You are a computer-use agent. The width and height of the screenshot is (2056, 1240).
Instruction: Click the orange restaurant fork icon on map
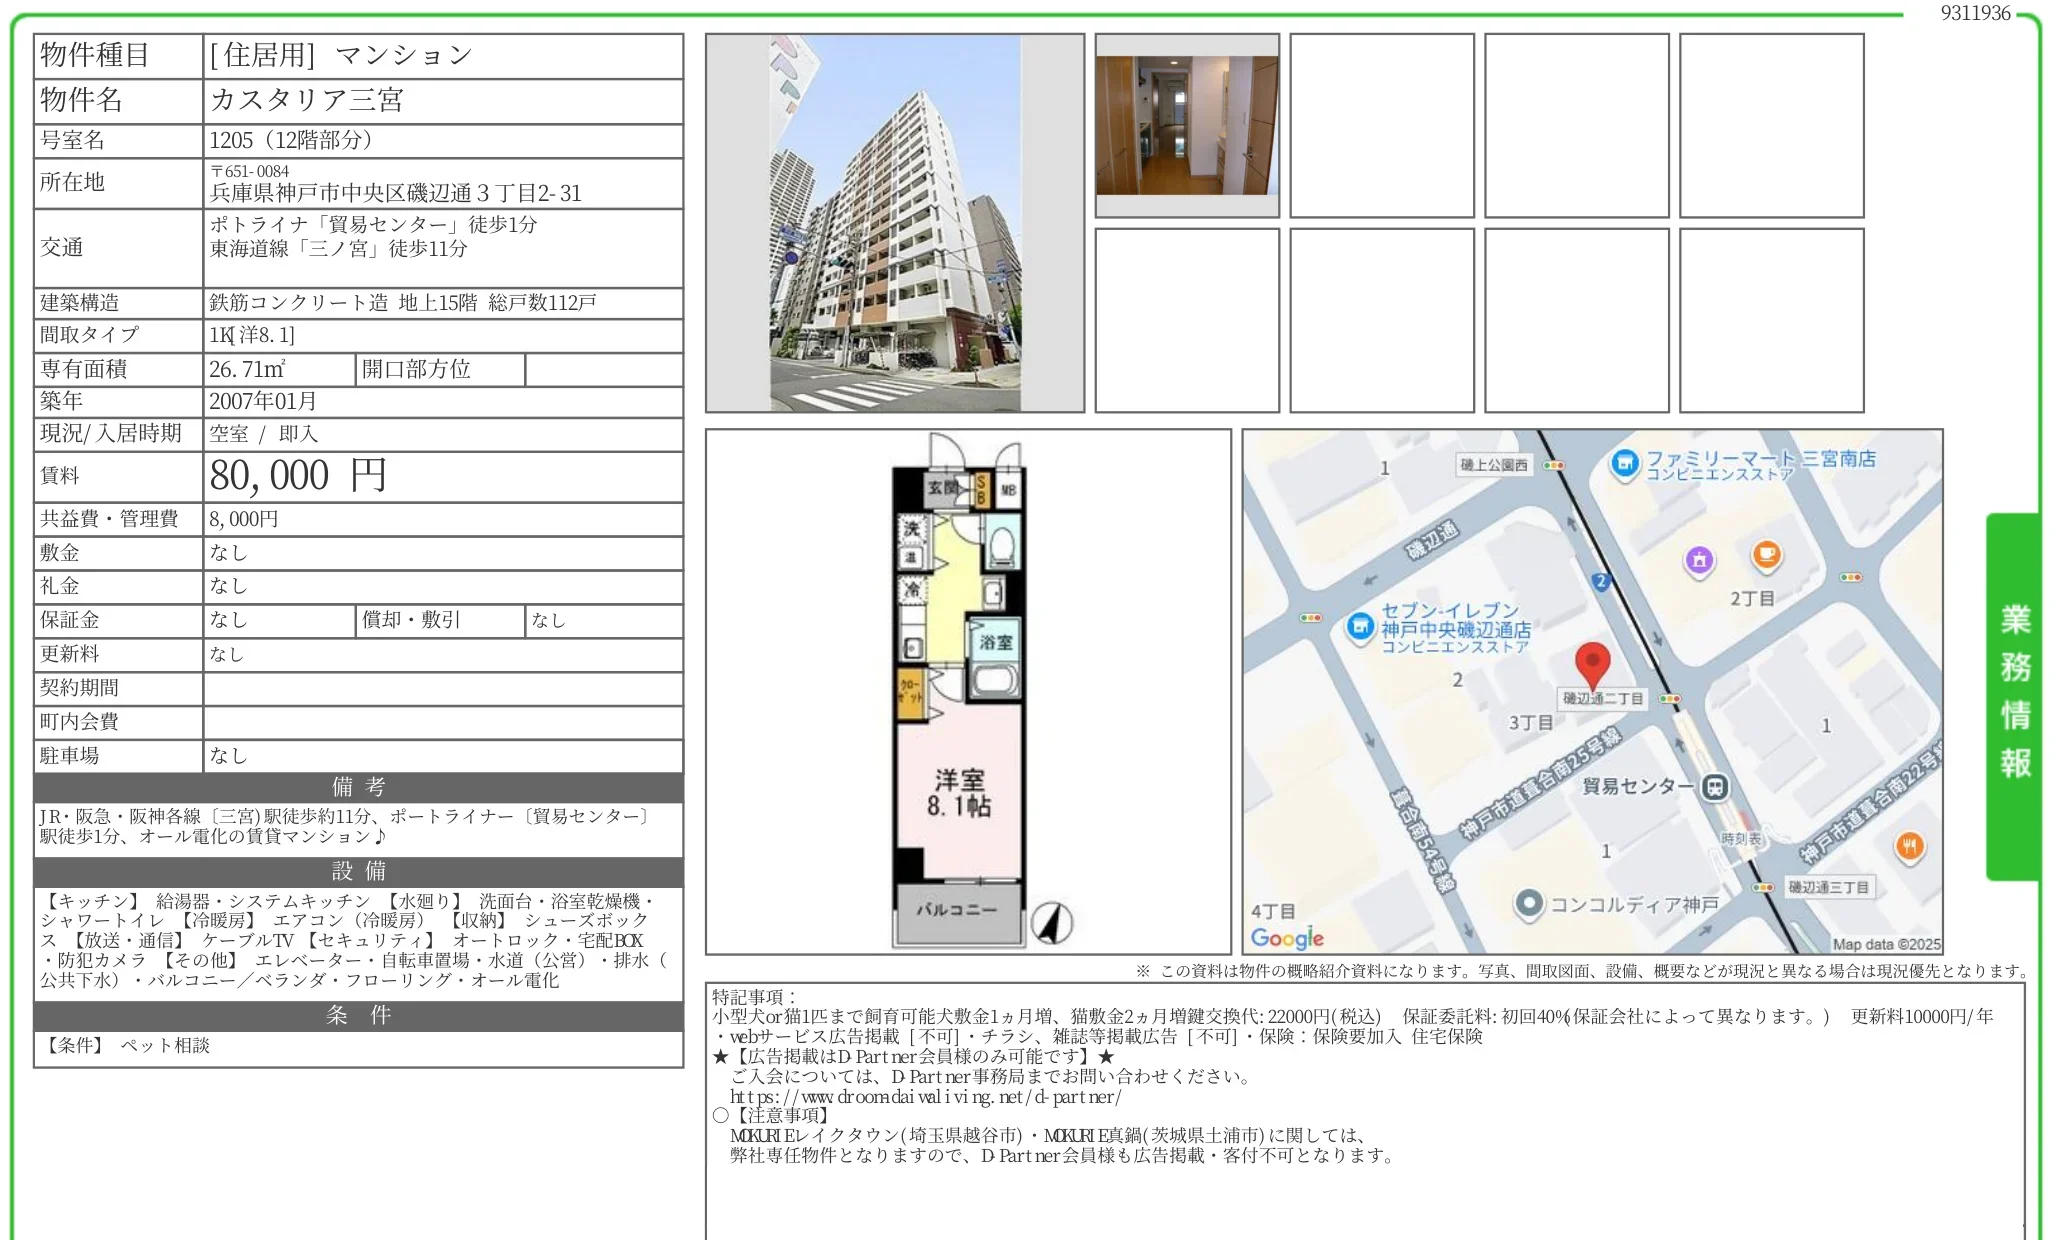1910,846
